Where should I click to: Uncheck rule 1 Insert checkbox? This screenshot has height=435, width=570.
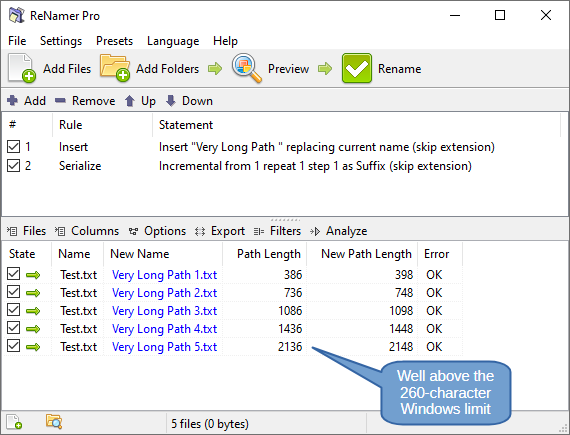tap(13, 147)
